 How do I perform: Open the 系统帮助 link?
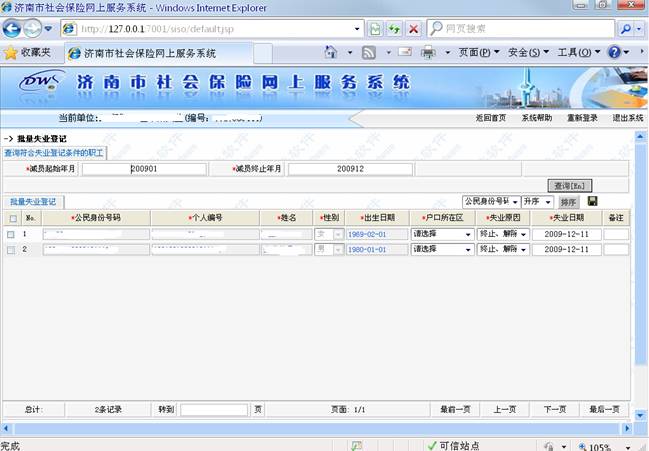pos(536,118)
